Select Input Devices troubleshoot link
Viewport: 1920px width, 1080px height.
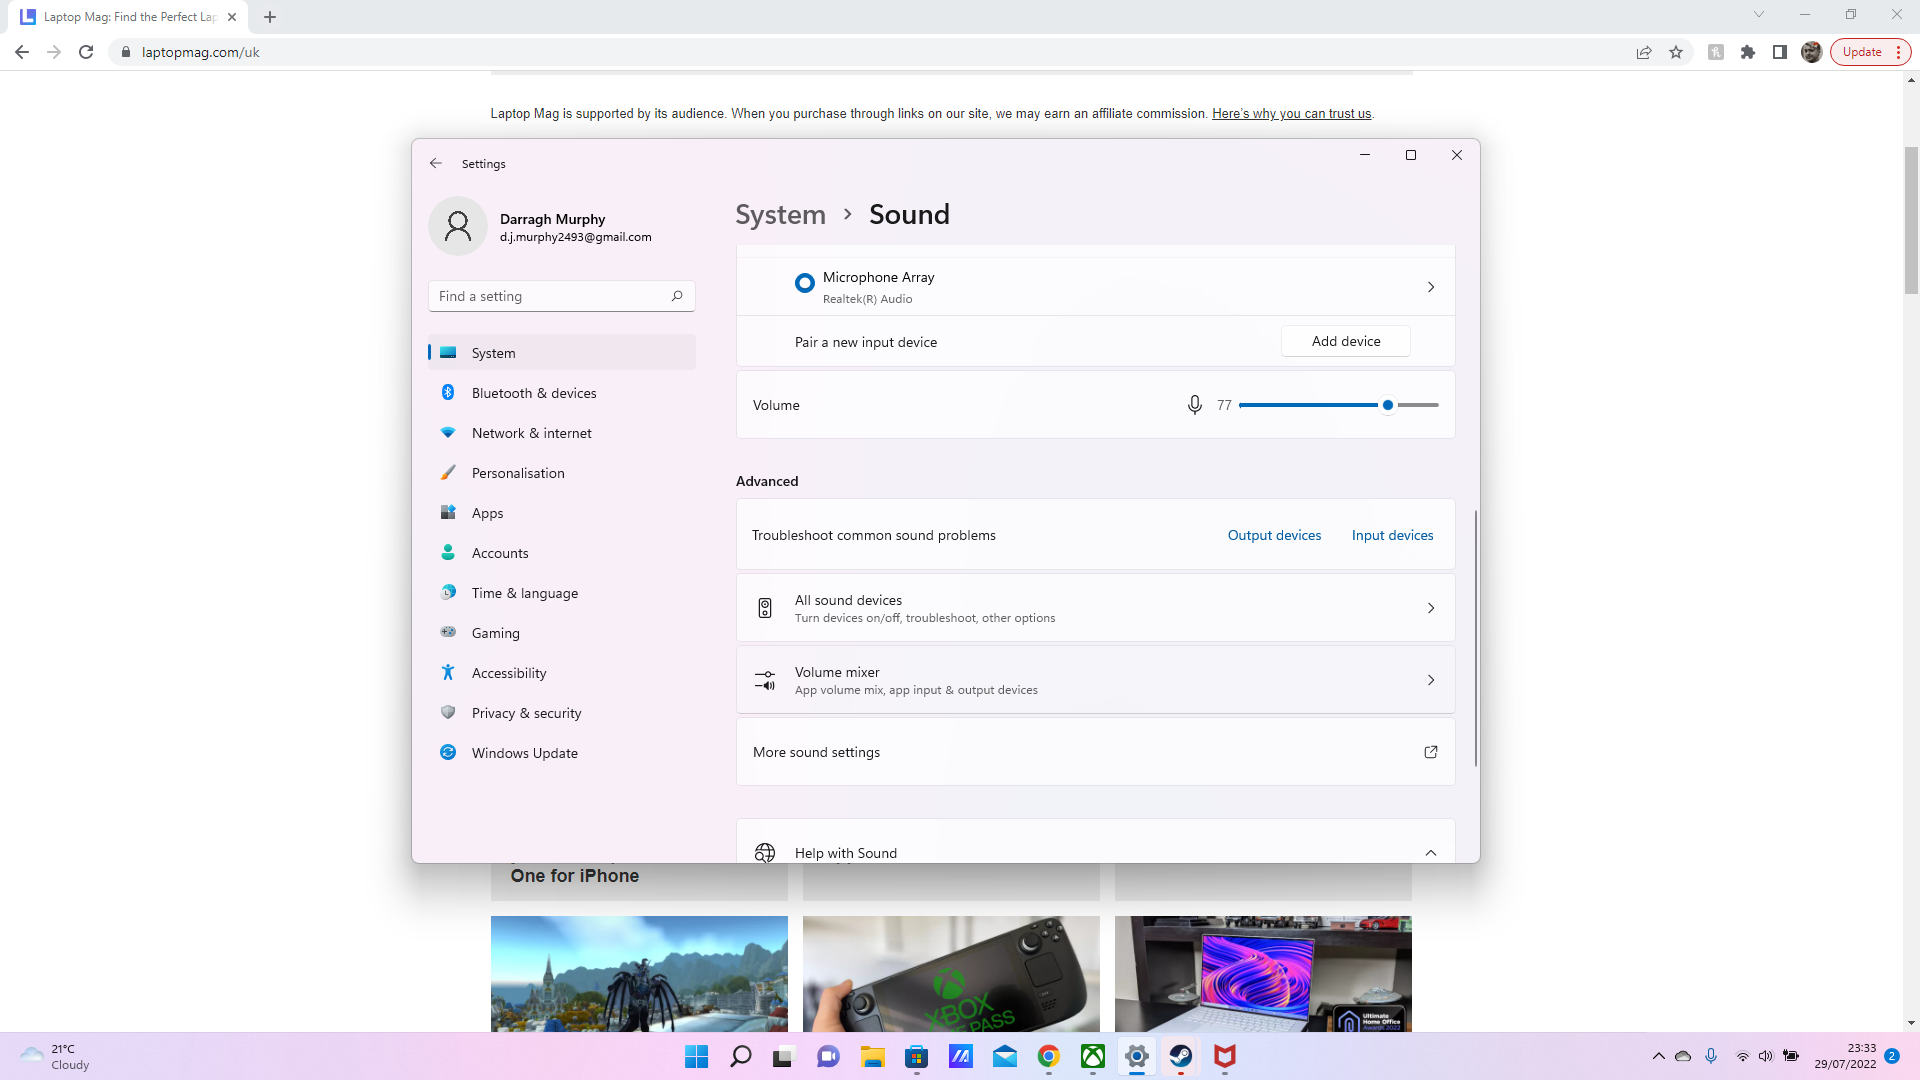click(x=1393, y=534)
